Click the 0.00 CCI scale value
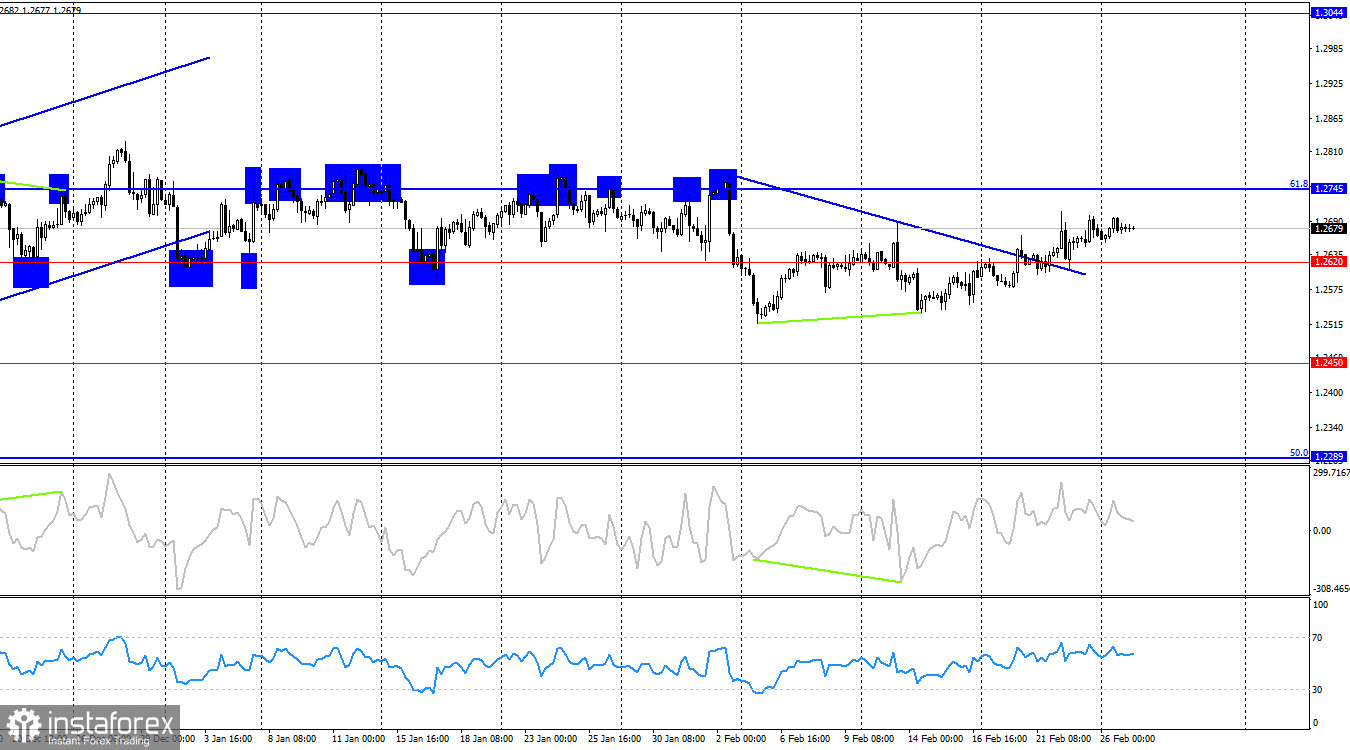 pyautogui.click(x=1322, y=531)
